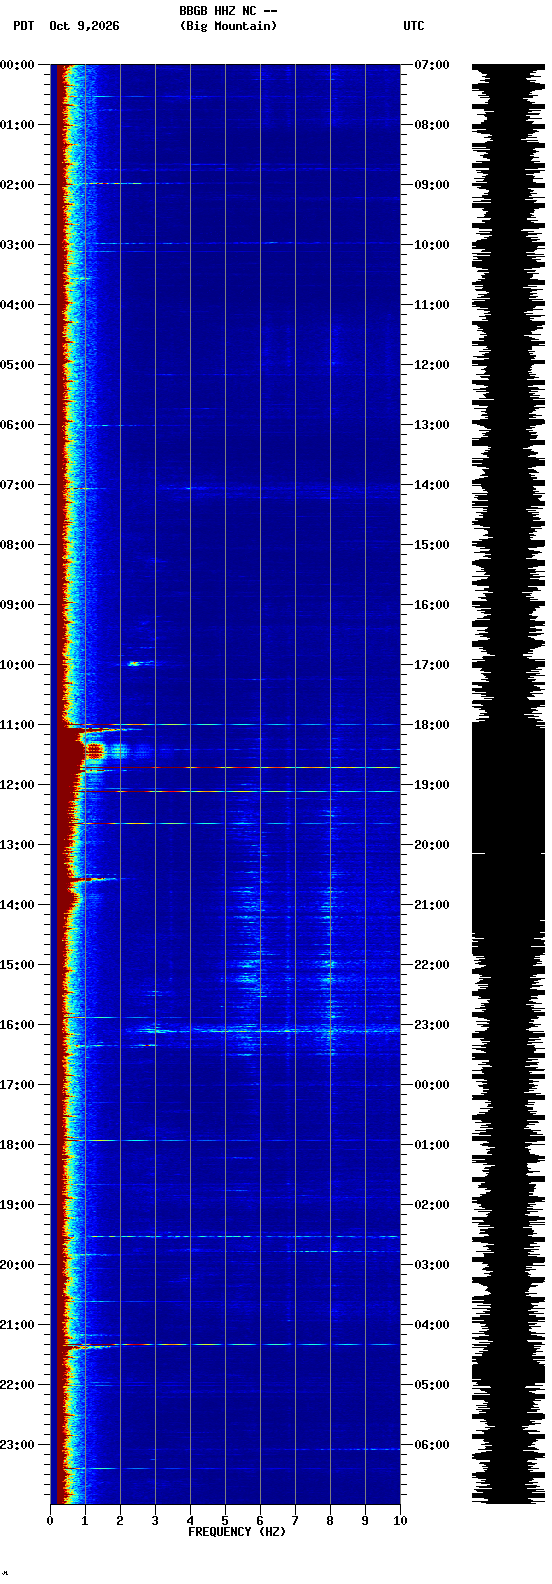Click the PDT time label '06:00'
The width and height of the screenshot is (552, 1584).
[x=17, y=425]
